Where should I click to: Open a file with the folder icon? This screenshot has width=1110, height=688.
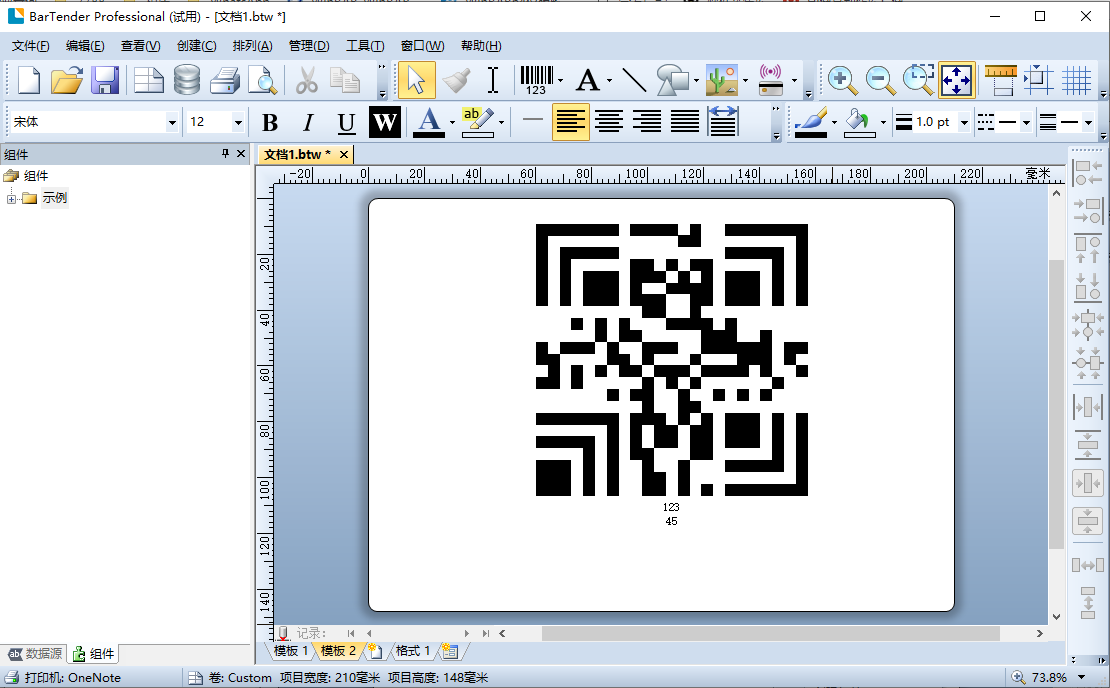click(x=67, y=79)
